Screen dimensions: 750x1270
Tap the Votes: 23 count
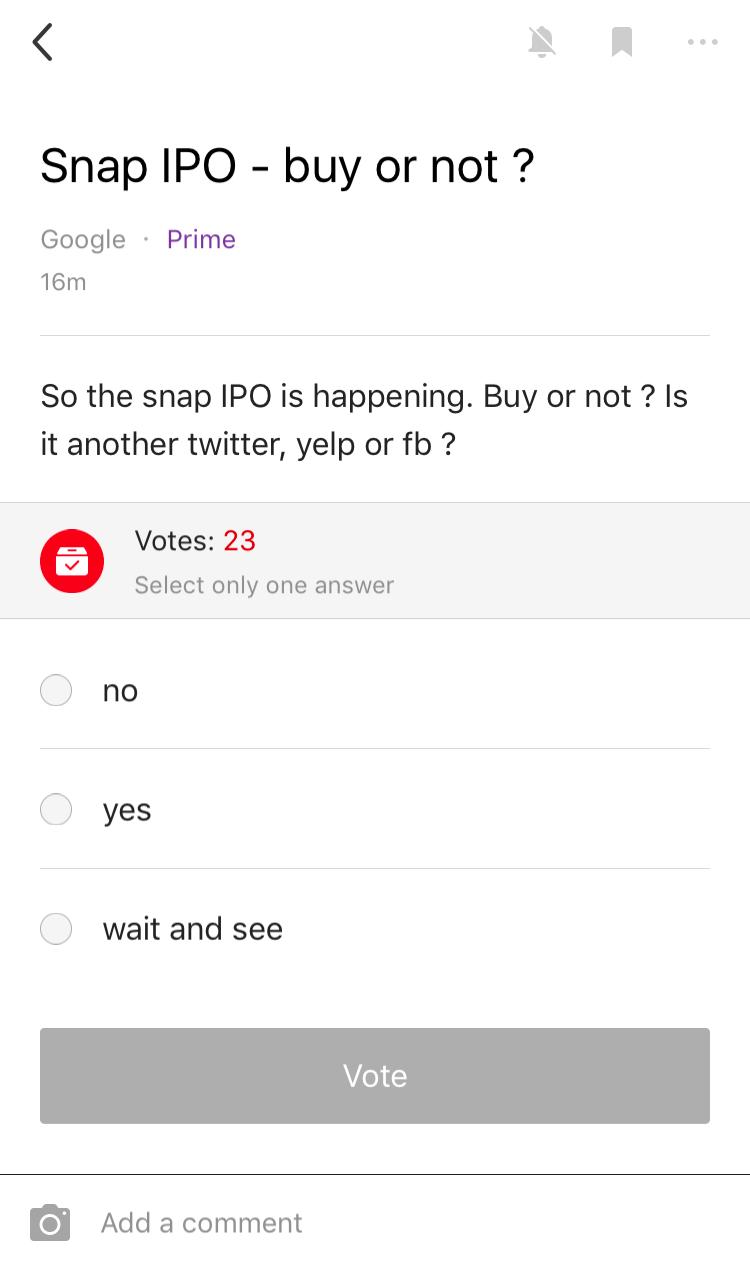click(195, 541)
